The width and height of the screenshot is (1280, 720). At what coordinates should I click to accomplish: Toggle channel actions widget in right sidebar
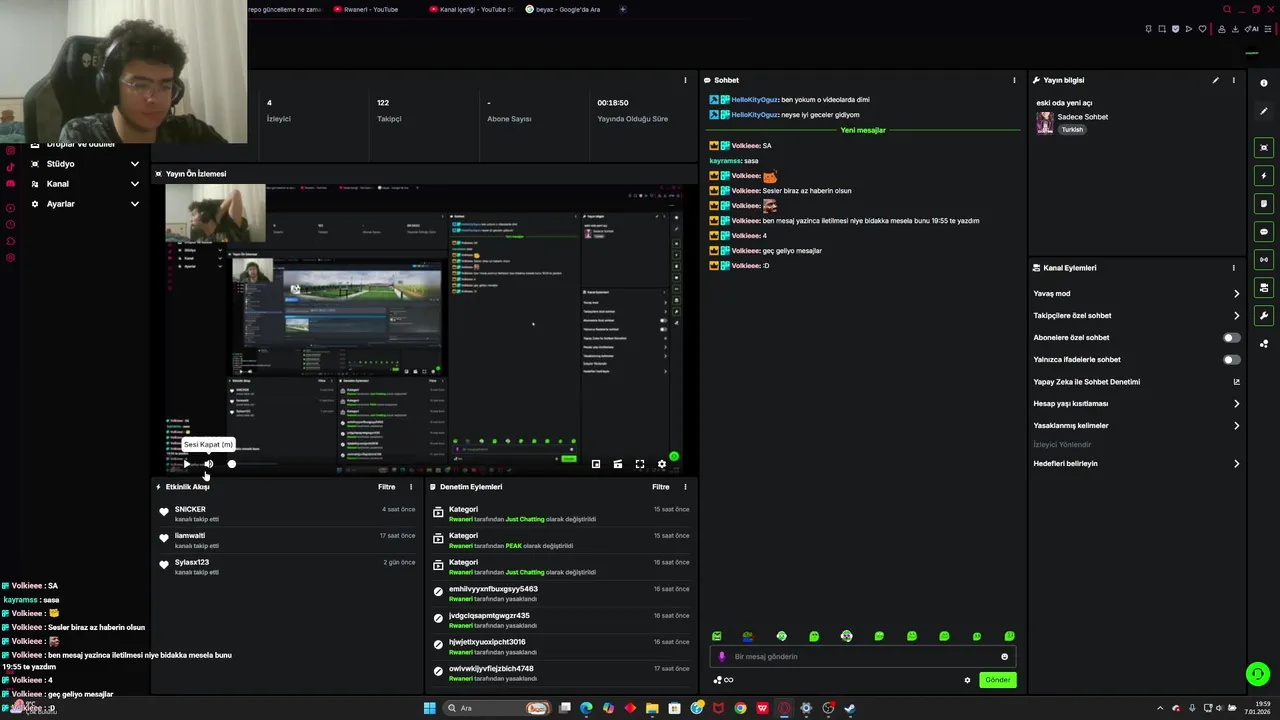click(1264, 288)
